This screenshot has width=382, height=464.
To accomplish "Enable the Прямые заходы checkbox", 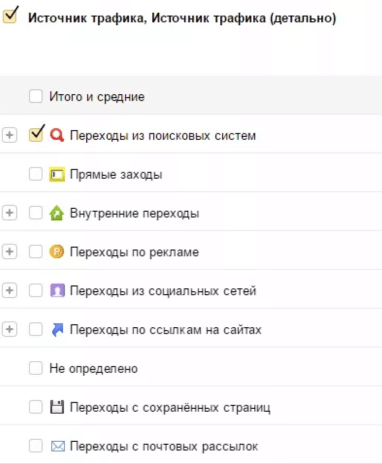I will tap(36, 174).
